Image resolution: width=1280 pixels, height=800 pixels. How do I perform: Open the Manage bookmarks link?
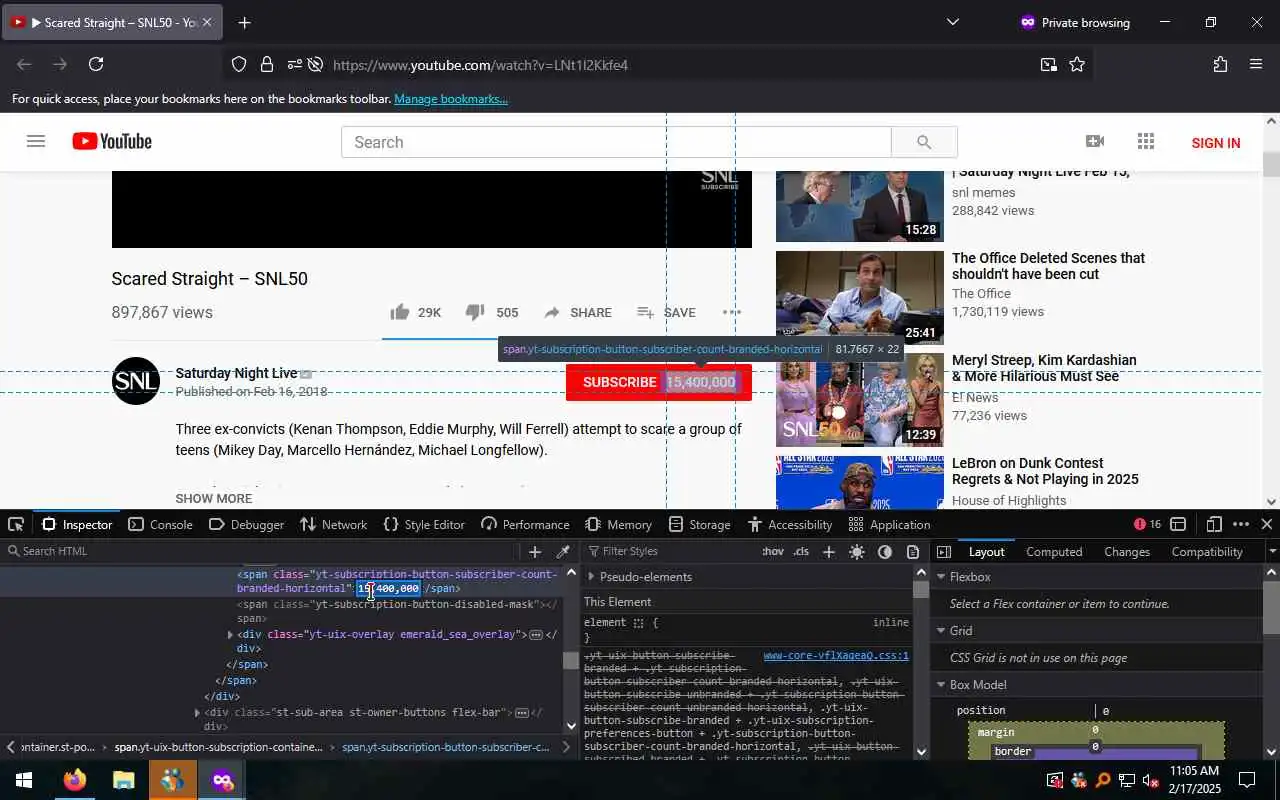tap(451, 99)
